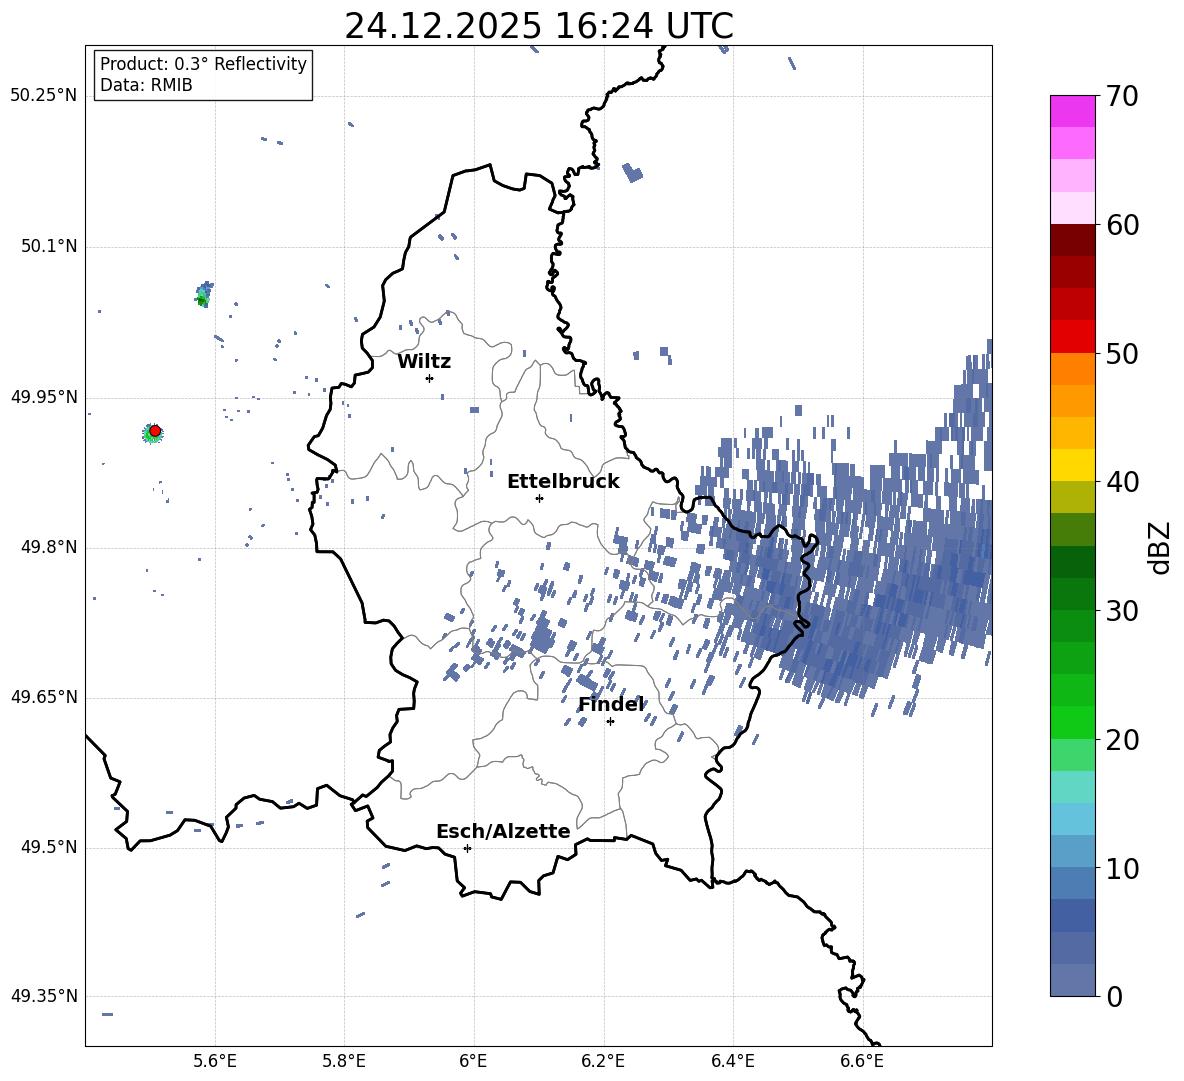This screenshot has height=1081, width=1184.
Task: Click the 40 colorbar tick label
Action: click(1122, 482)
